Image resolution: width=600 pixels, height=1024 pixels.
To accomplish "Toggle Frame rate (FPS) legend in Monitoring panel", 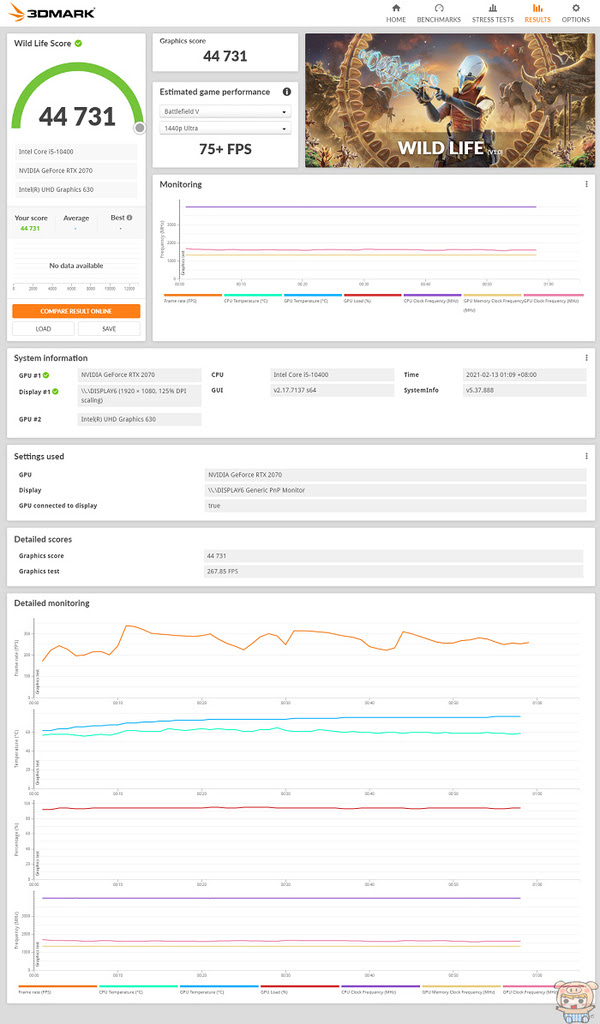I will (193, 298).
